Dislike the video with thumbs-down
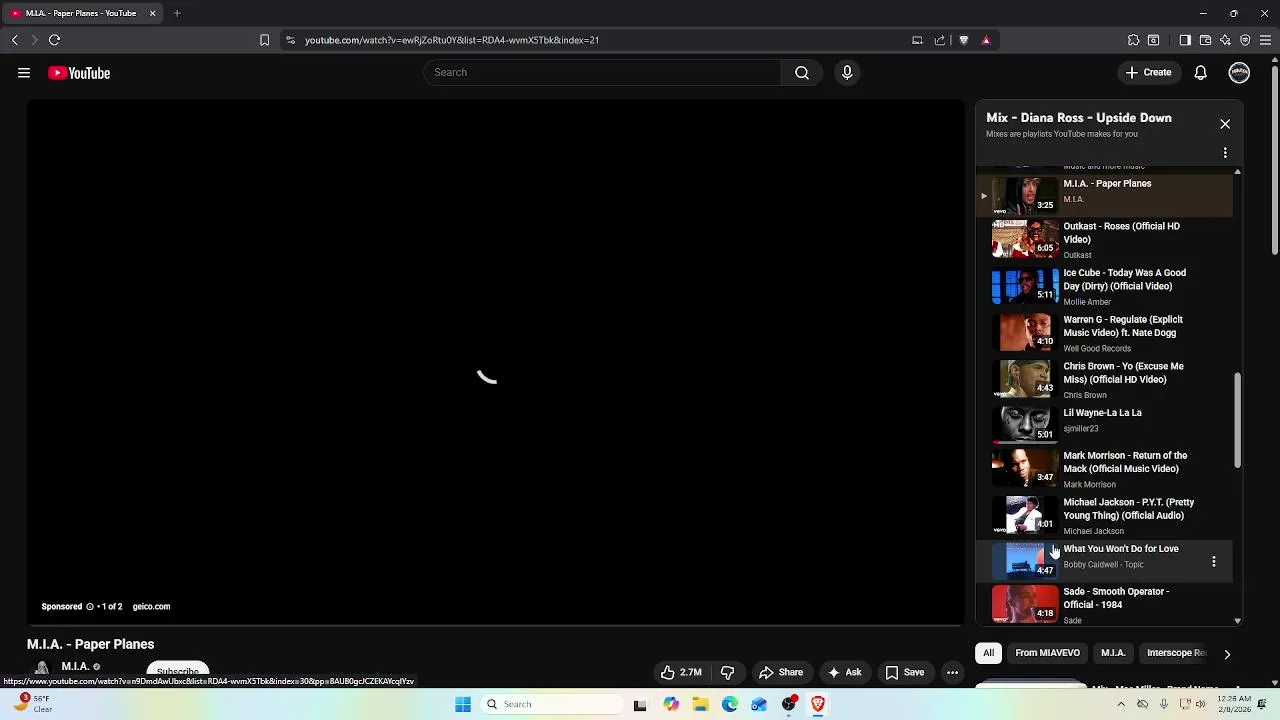 tap(728, 672)
